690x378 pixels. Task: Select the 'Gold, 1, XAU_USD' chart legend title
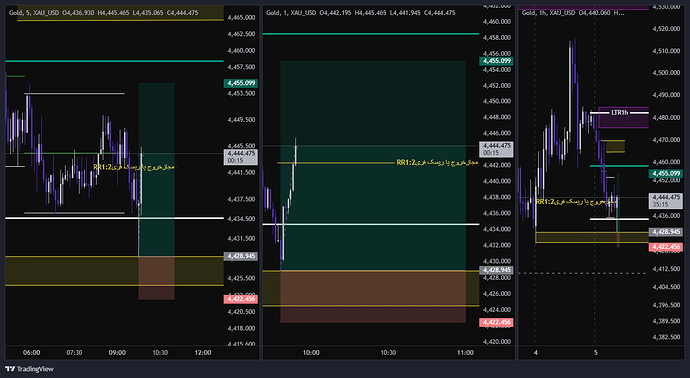[291, 13]
